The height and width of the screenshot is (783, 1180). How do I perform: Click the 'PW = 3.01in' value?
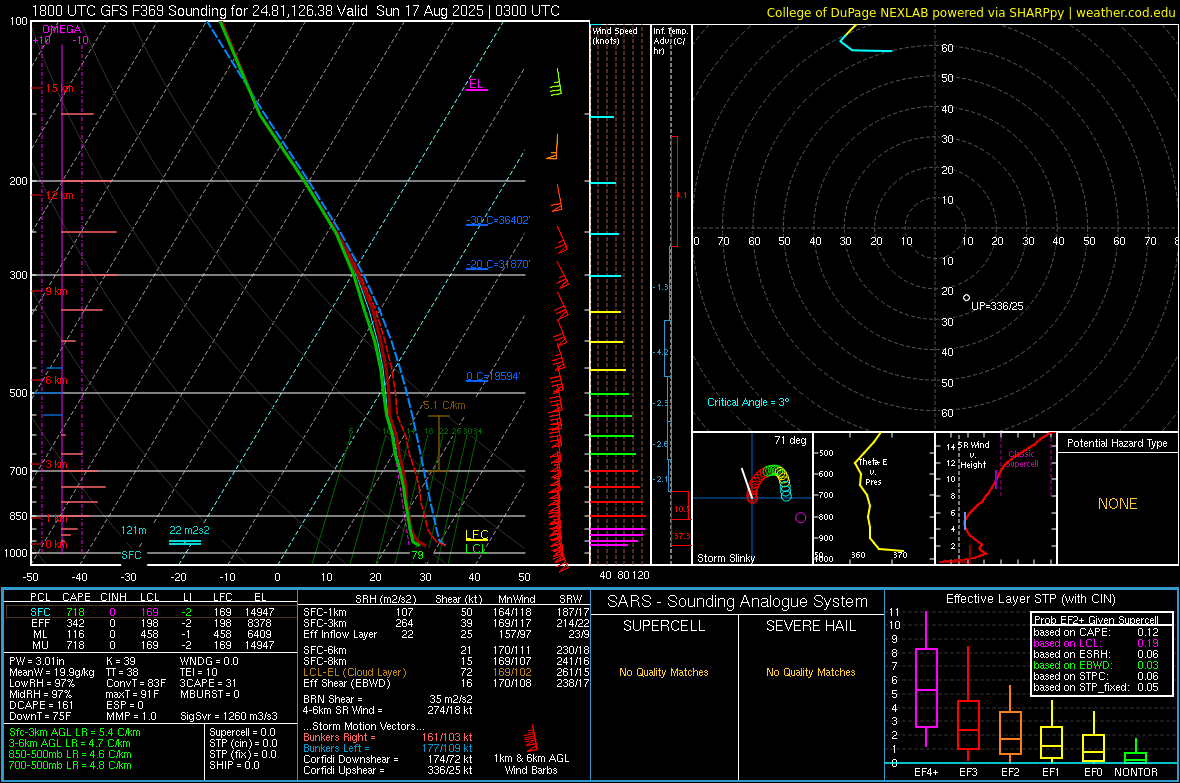(x=37, y=661)
